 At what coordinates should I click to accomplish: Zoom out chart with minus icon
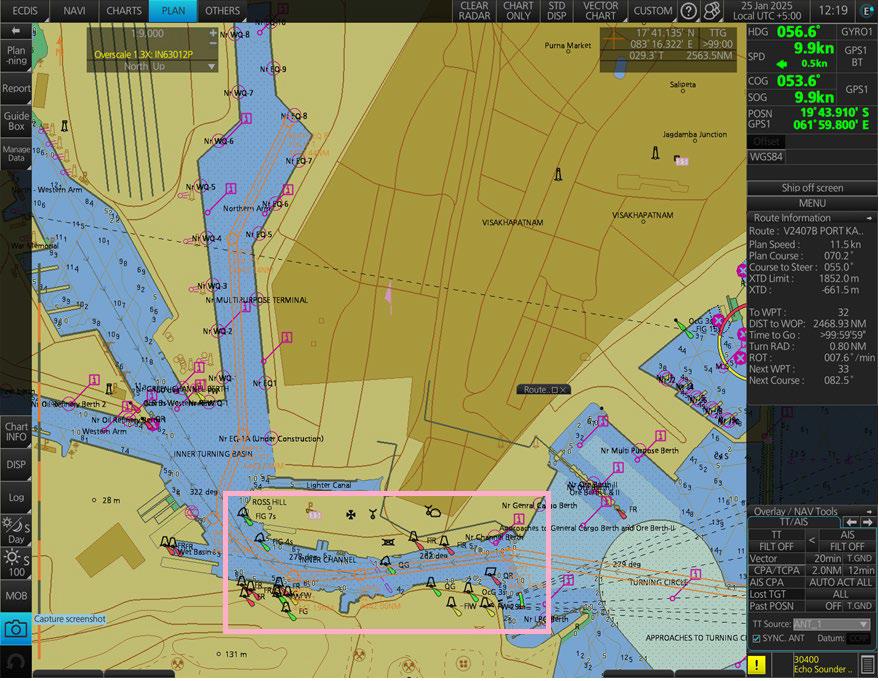coord(213,43)
